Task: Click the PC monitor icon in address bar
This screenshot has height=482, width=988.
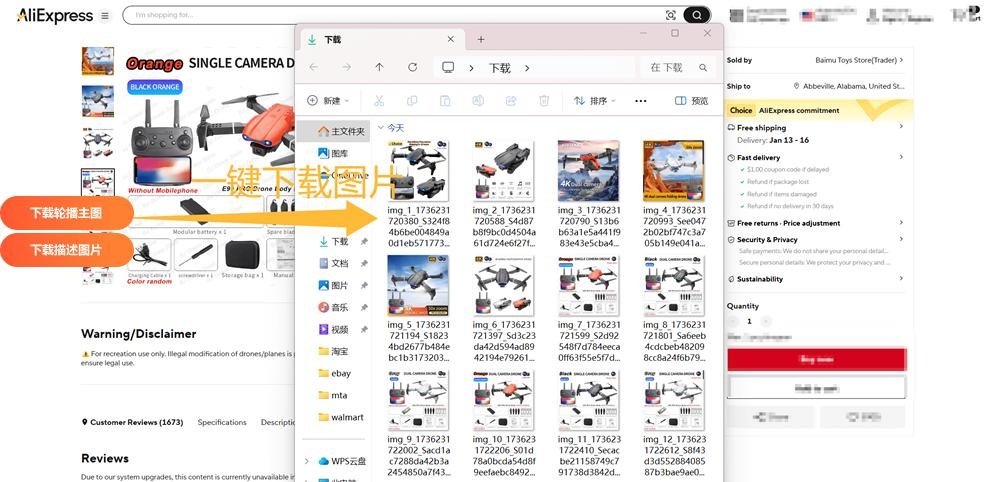Action: (448, 67)
